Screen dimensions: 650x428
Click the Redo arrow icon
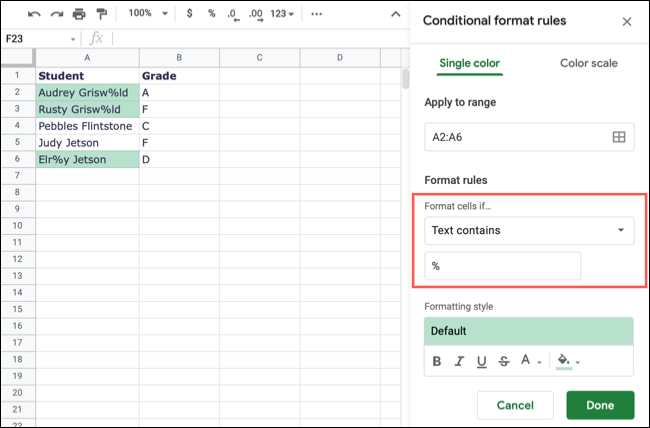(x=56, y=14)
